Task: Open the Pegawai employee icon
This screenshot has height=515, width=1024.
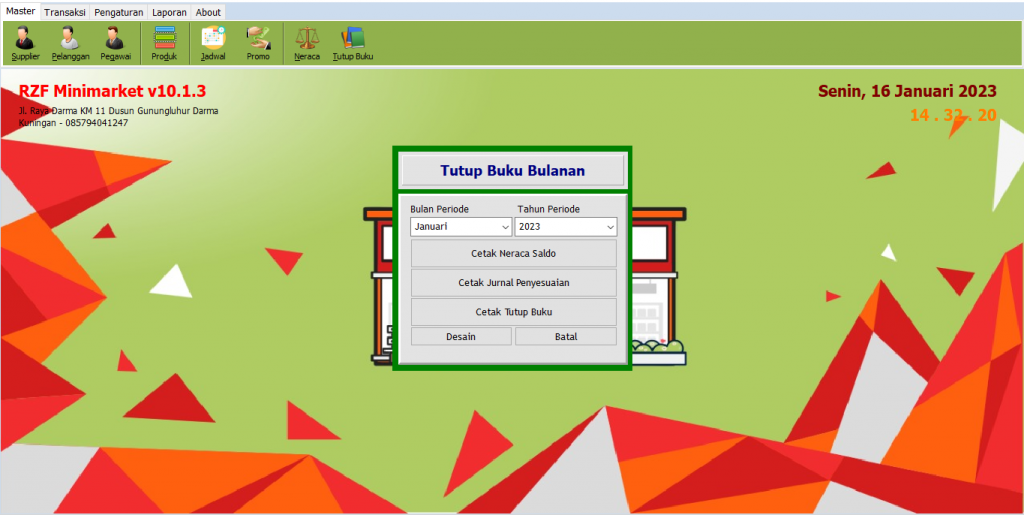Action: (116, 43)
